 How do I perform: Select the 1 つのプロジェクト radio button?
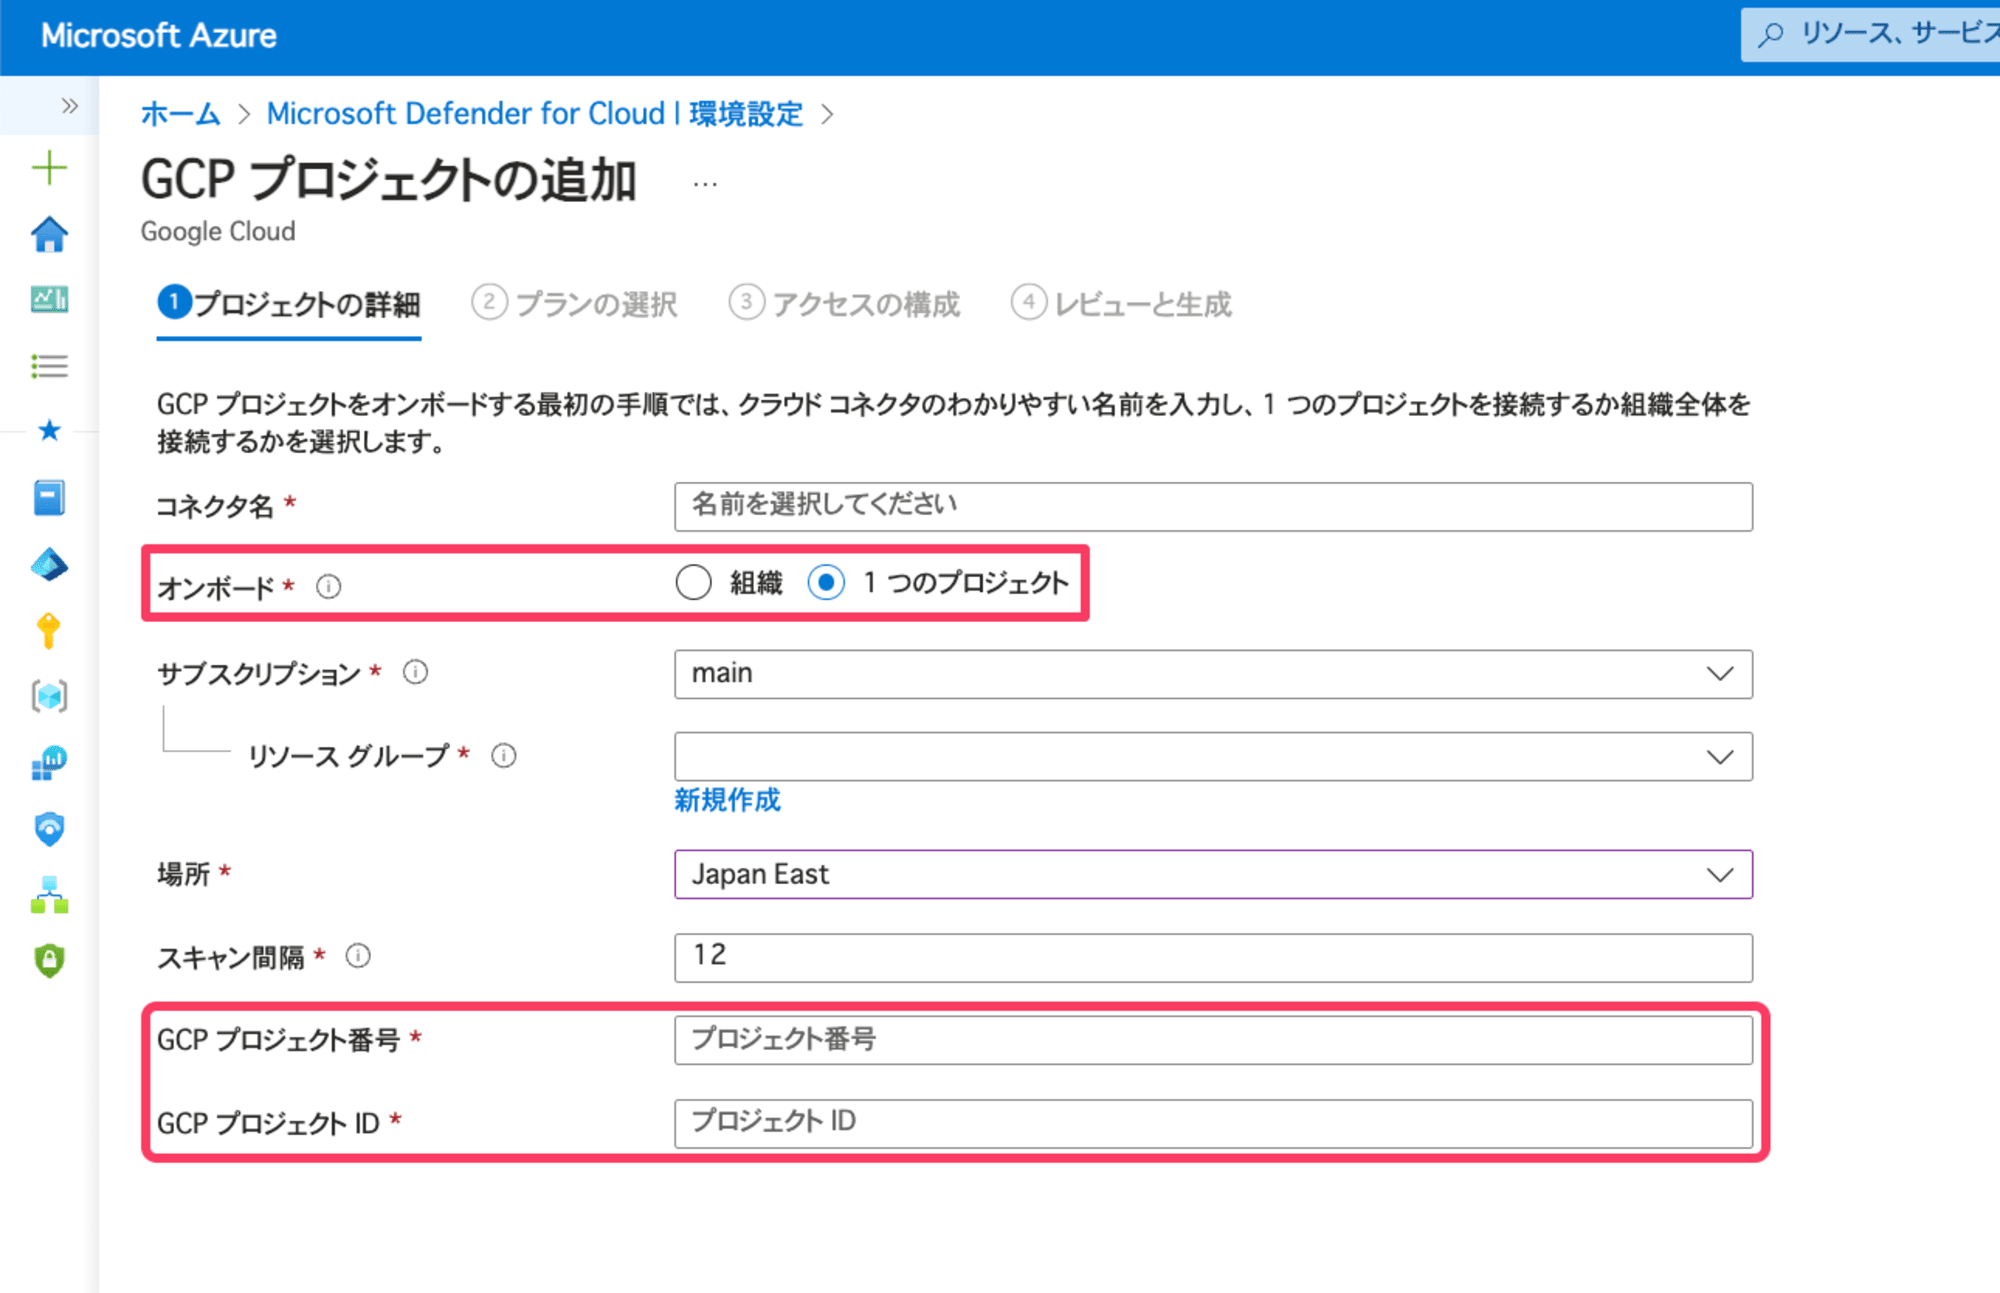coord(826,582)
